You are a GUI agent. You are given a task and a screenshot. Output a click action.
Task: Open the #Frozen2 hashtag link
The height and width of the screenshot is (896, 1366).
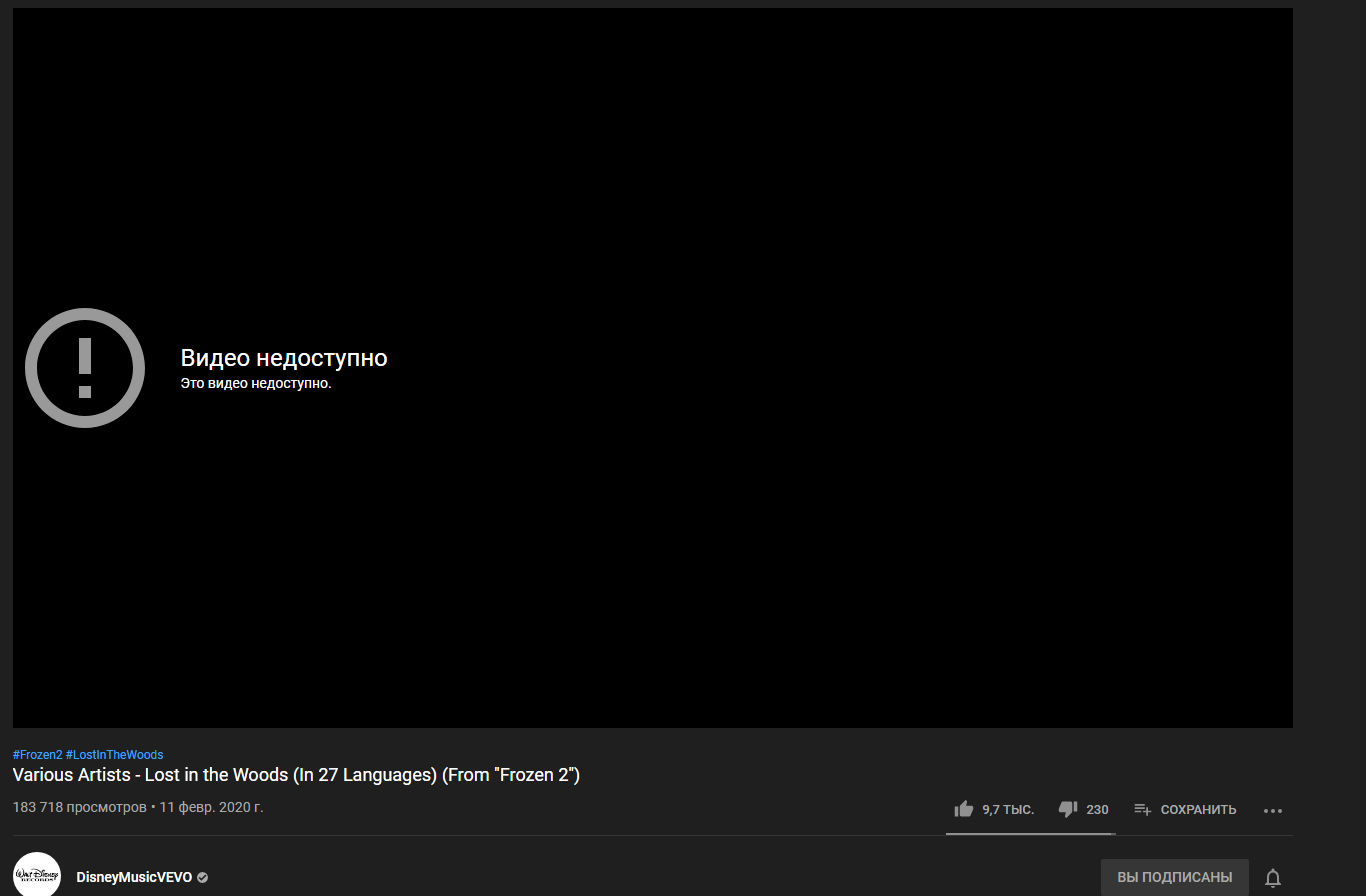pos(37,755)
